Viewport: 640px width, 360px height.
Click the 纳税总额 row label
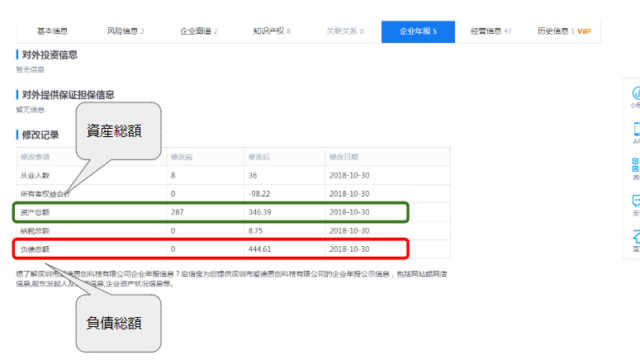tap(35, 231)
